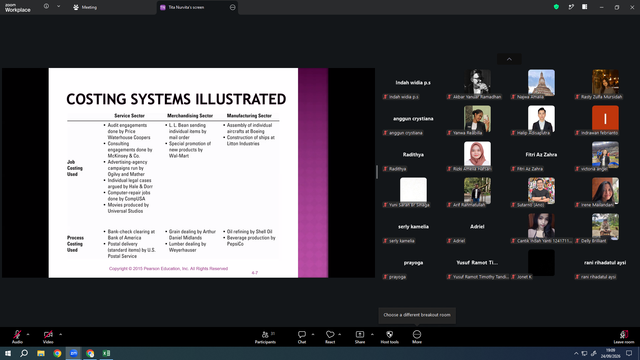The image size is (640, 360).
Task: Collapse gallery with the up chevron
Action: (509, 59)
